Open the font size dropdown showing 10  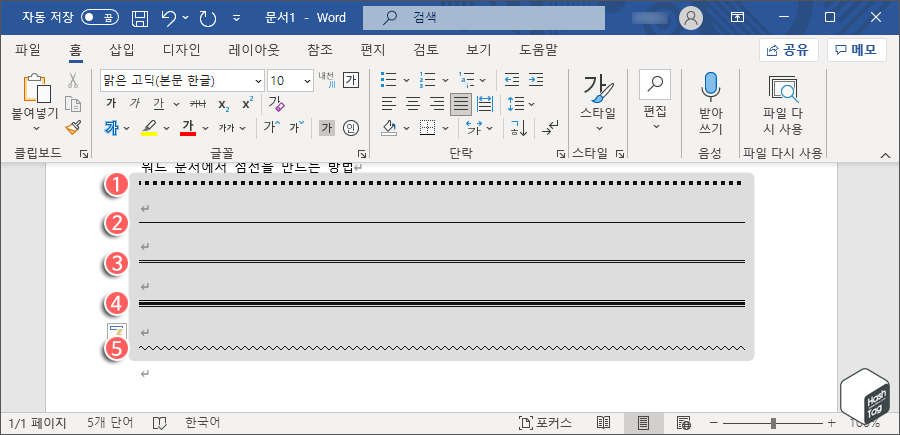point(308,81)
